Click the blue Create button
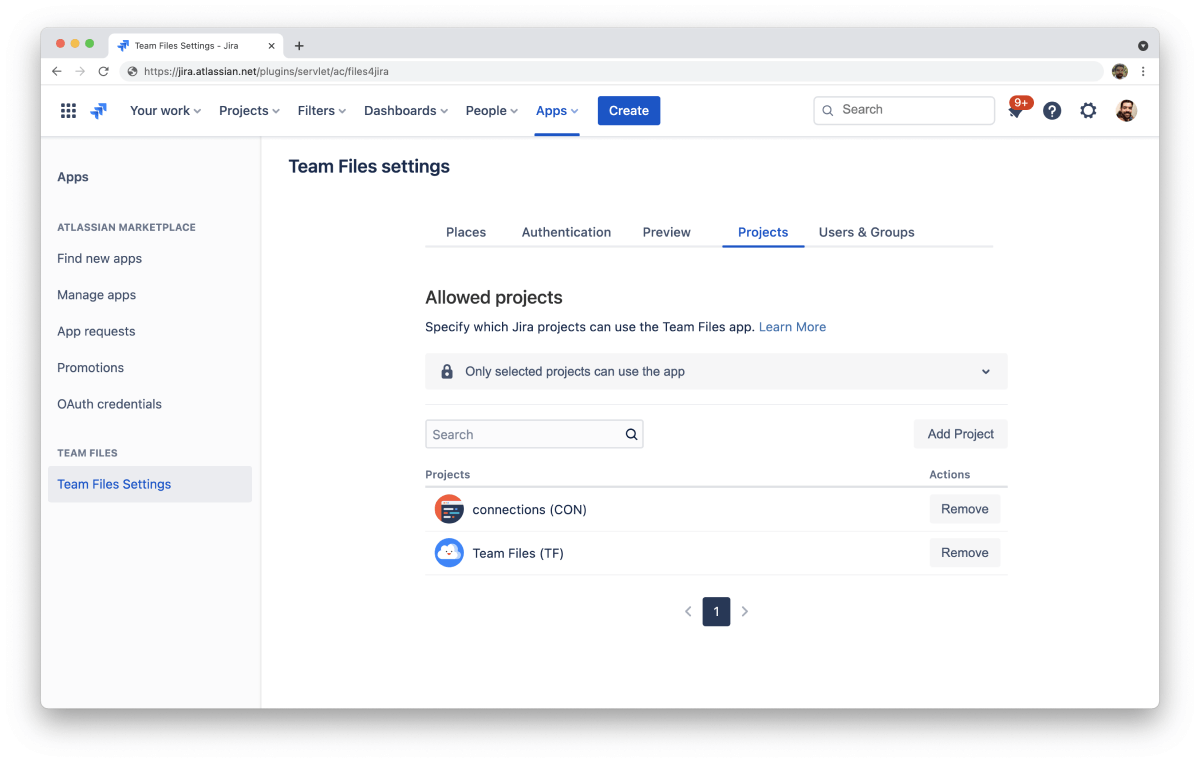The height and width of the screenshot is (762, 1200). (629, 111)
